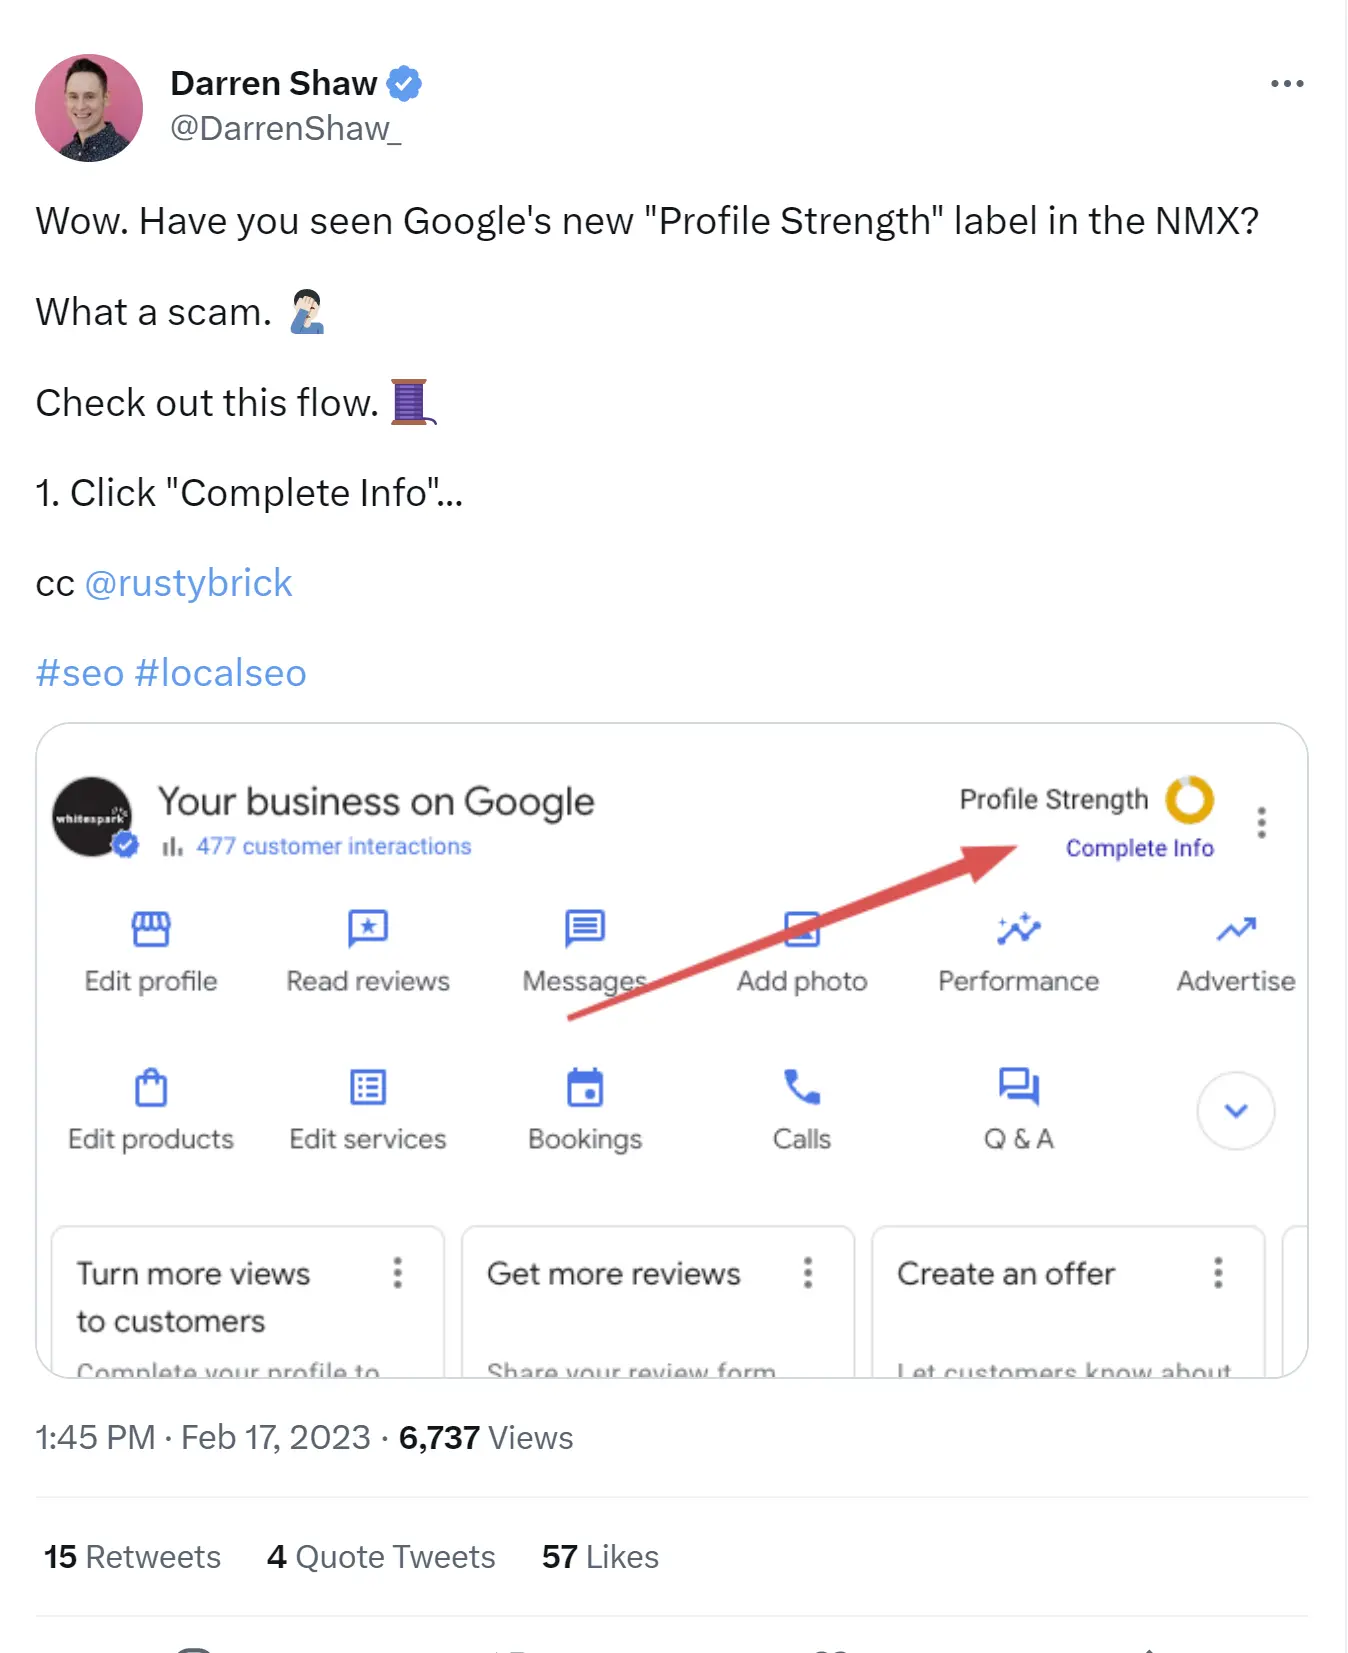Select the Edit profile icon
Image resolution: width=1348 pixels, height=1653 pixels.
[x=150, y=928]
